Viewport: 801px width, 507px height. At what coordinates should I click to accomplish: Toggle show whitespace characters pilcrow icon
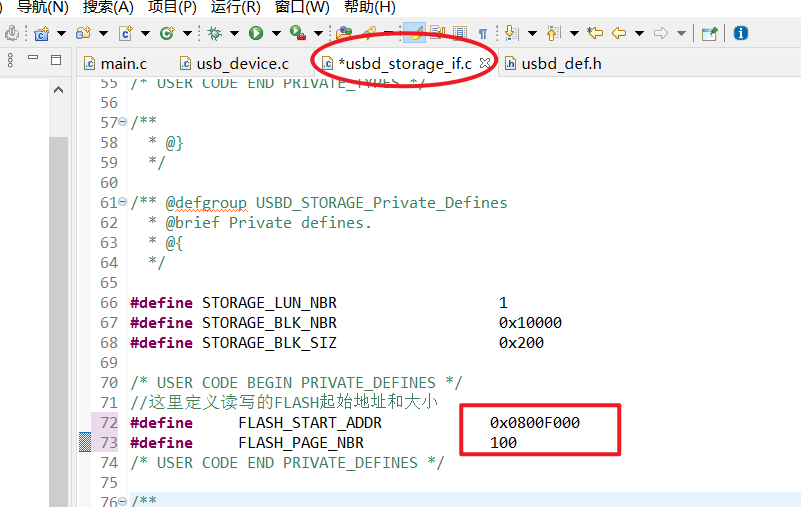point(483,33)
